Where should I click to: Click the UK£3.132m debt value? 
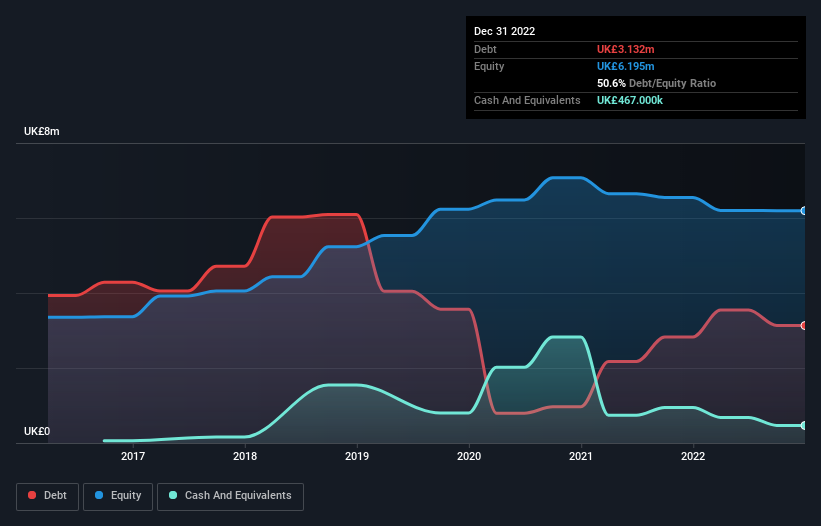click(x=626, y=49)
